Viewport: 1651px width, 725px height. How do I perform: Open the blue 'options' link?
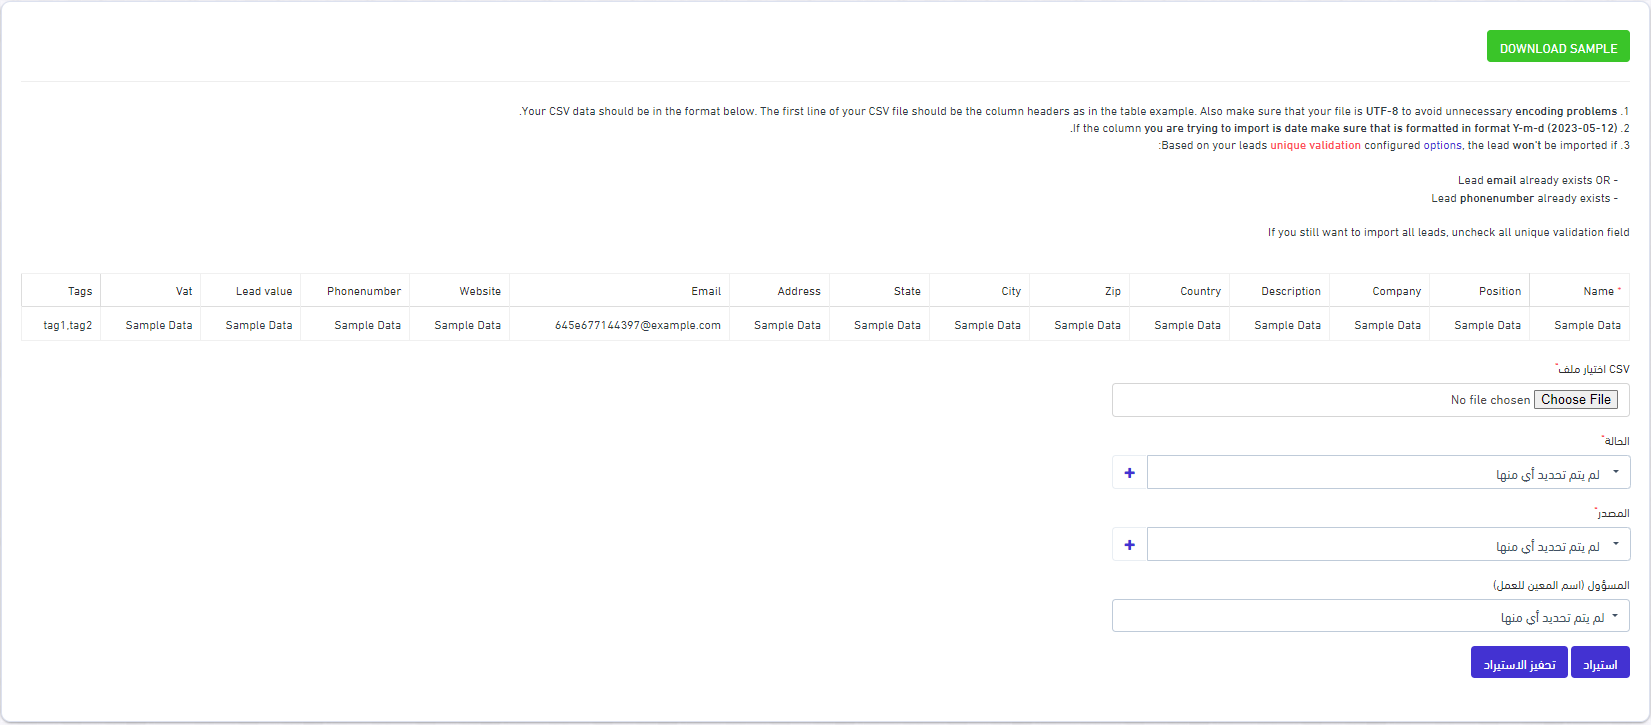click(1442, 146)
